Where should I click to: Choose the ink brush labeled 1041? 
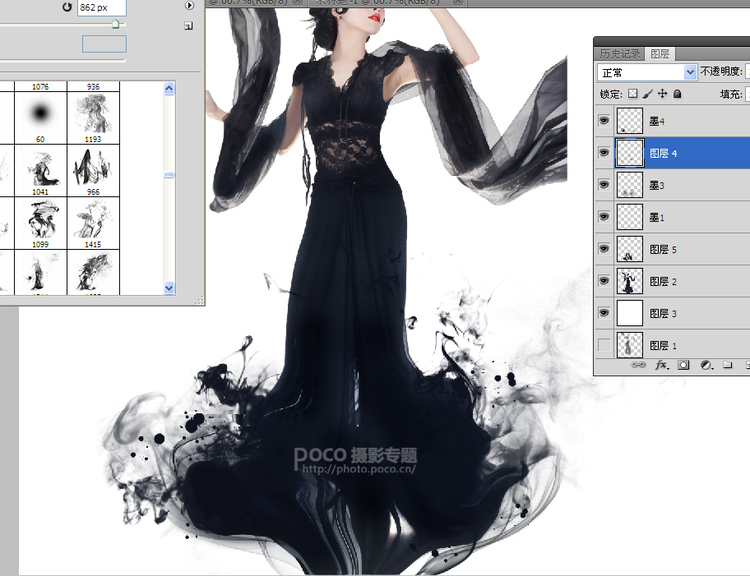pyautogui.click(x=41, y=170)
